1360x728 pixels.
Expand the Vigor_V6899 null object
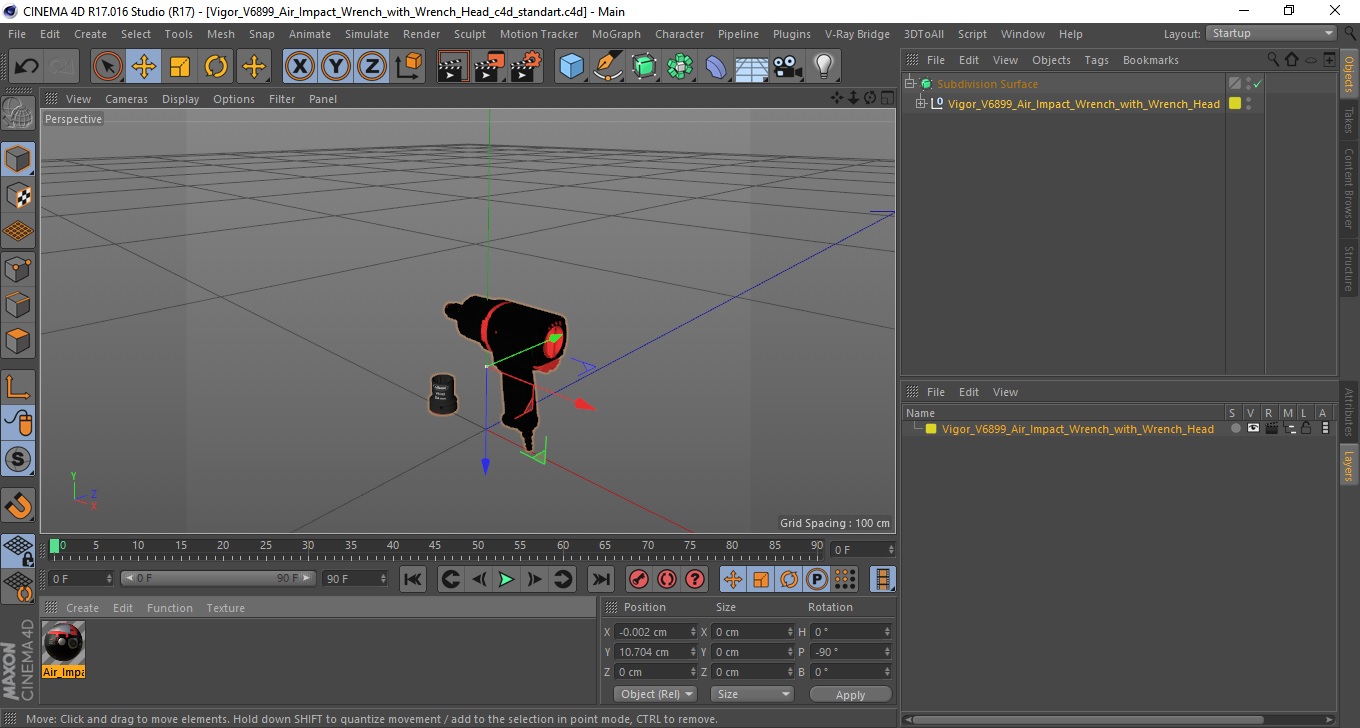pos(921,103)
